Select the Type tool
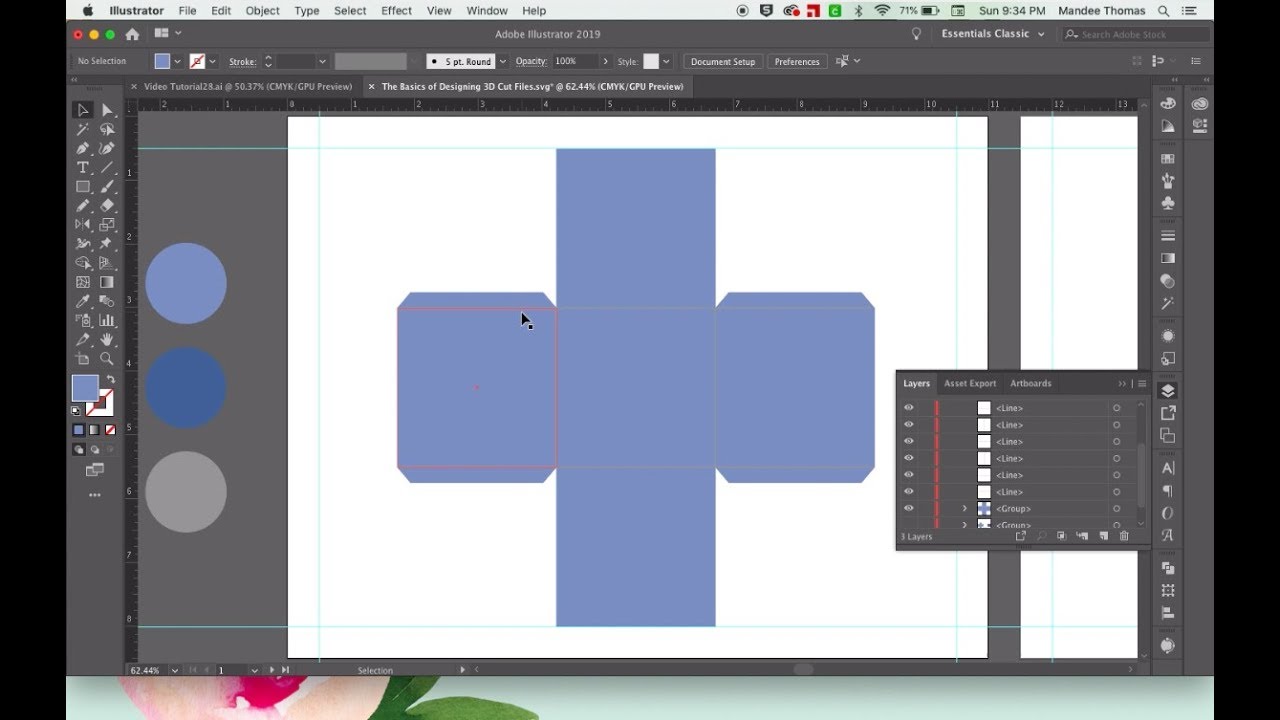Image resolution: width=1280 pixels, height=720 pixels. (83, 167)
